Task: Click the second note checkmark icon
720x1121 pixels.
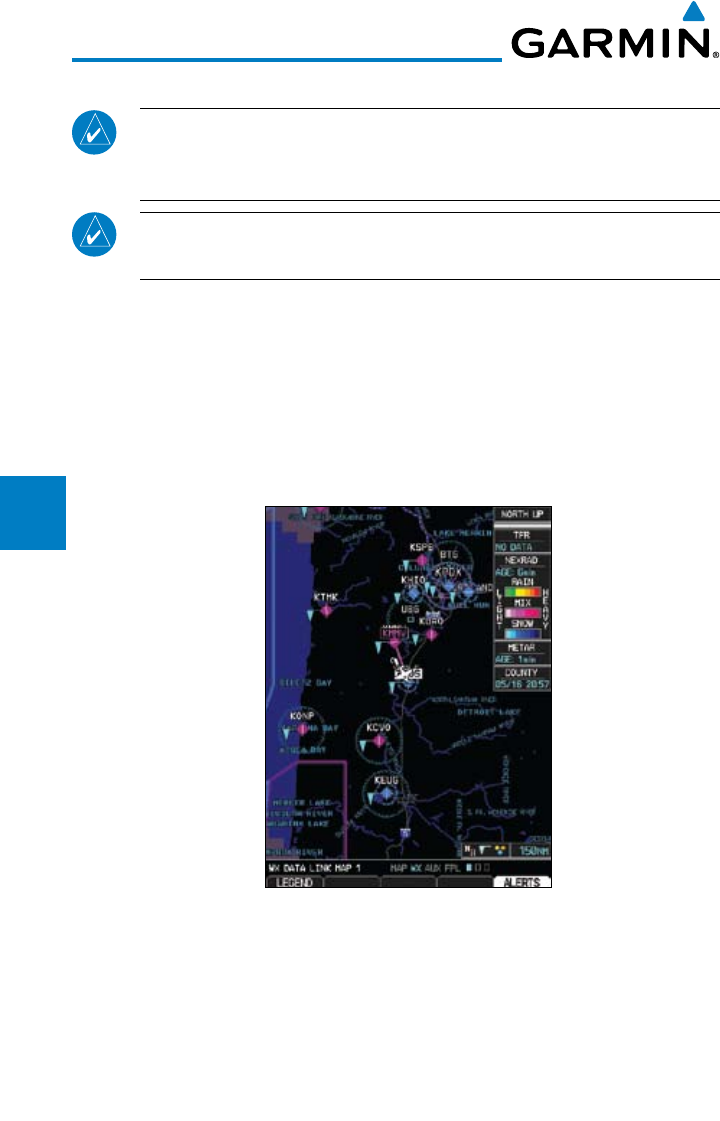Action: [94, 234]
